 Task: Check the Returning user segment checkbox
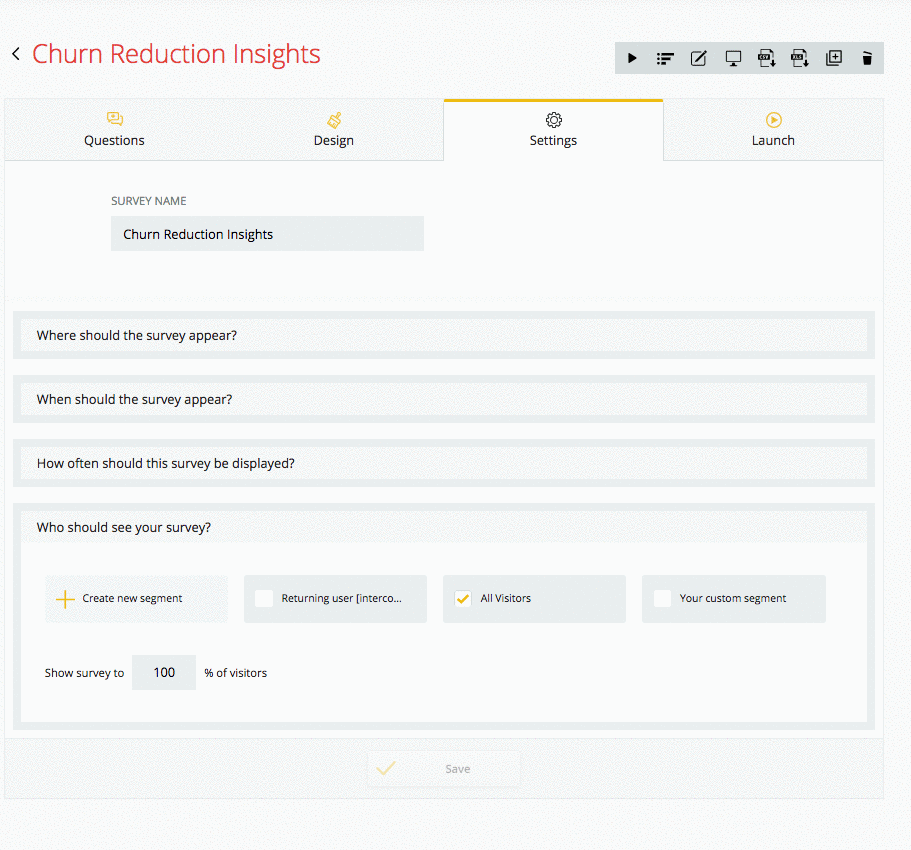[264, 598]
